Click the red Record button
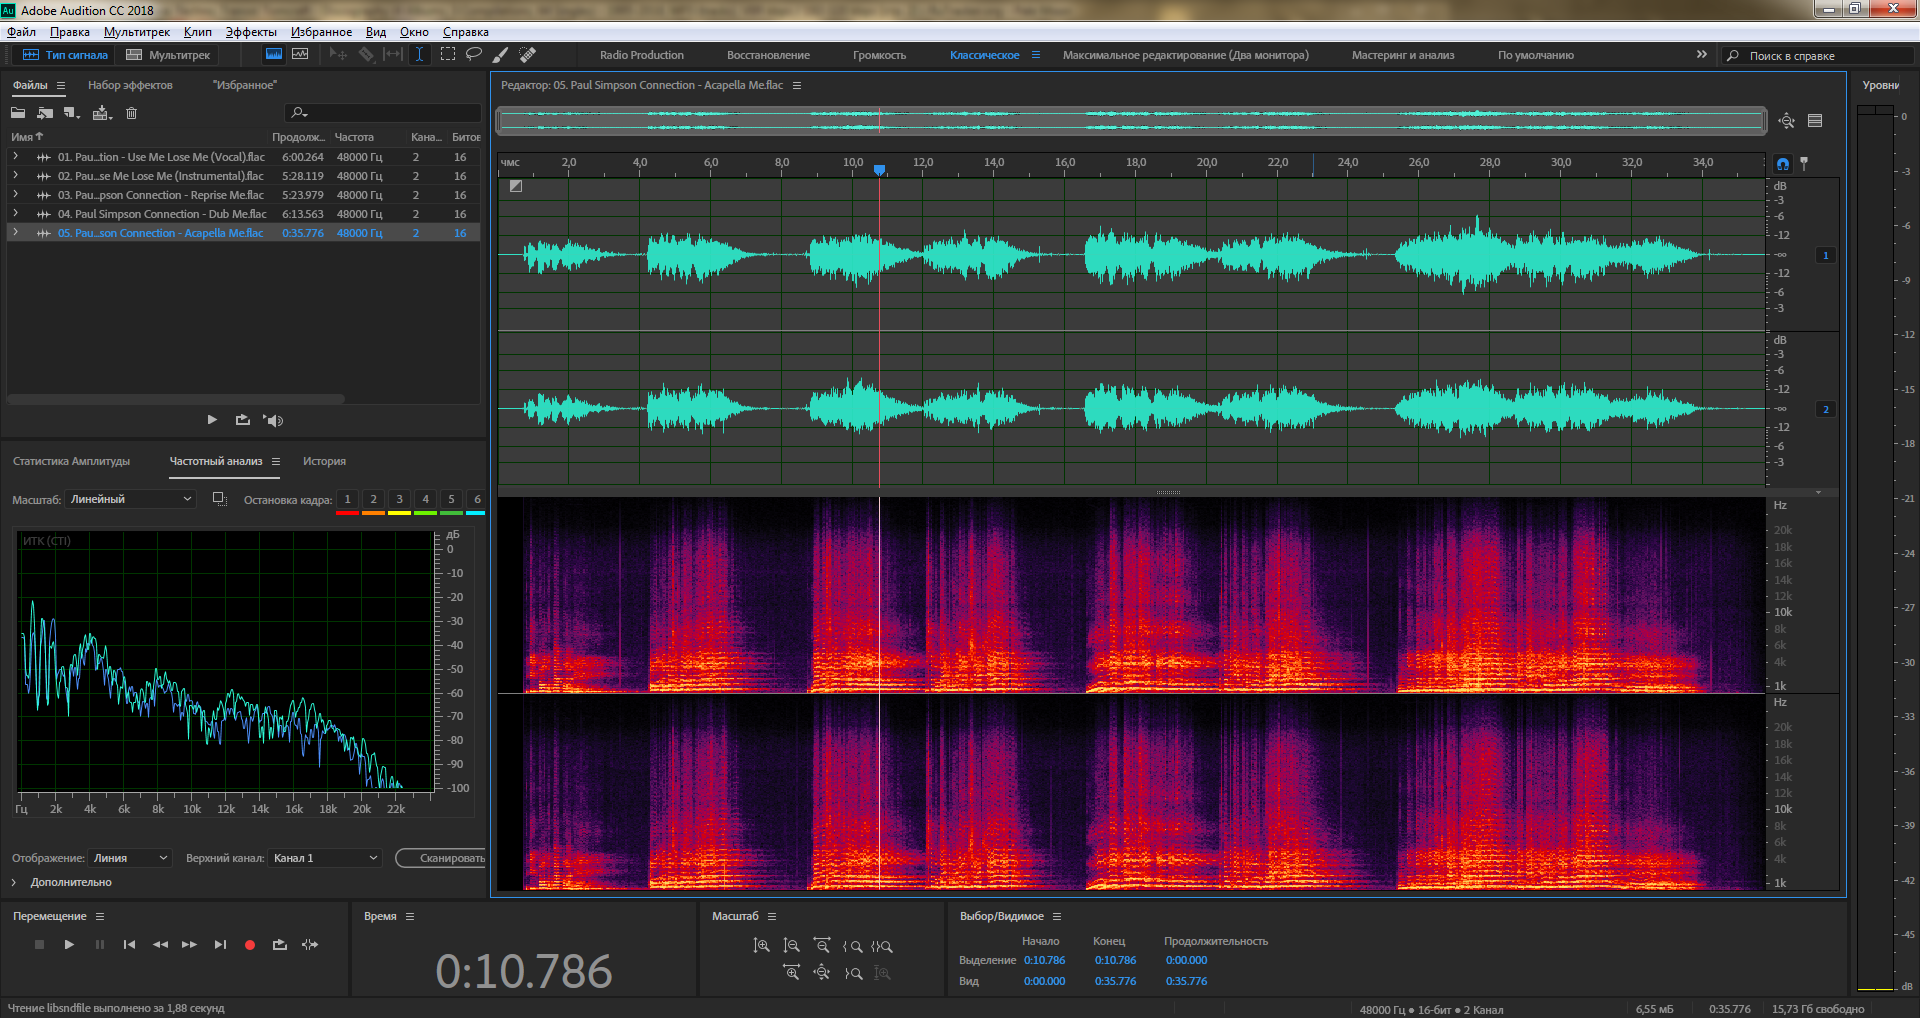This screenshot has width=1920, height=1018. click(250, 944)
